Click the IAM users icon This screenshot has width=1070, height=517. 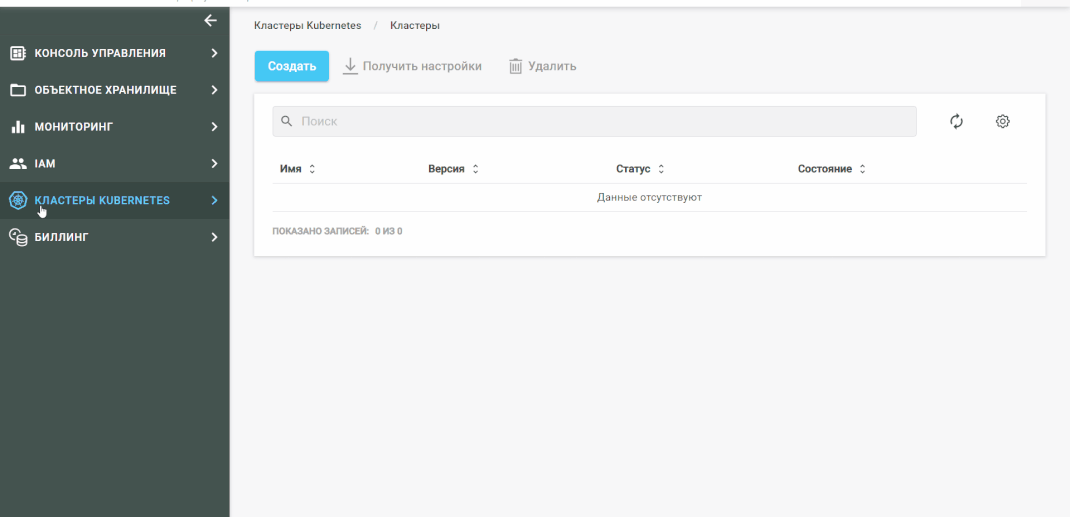[x=18, y=163]
